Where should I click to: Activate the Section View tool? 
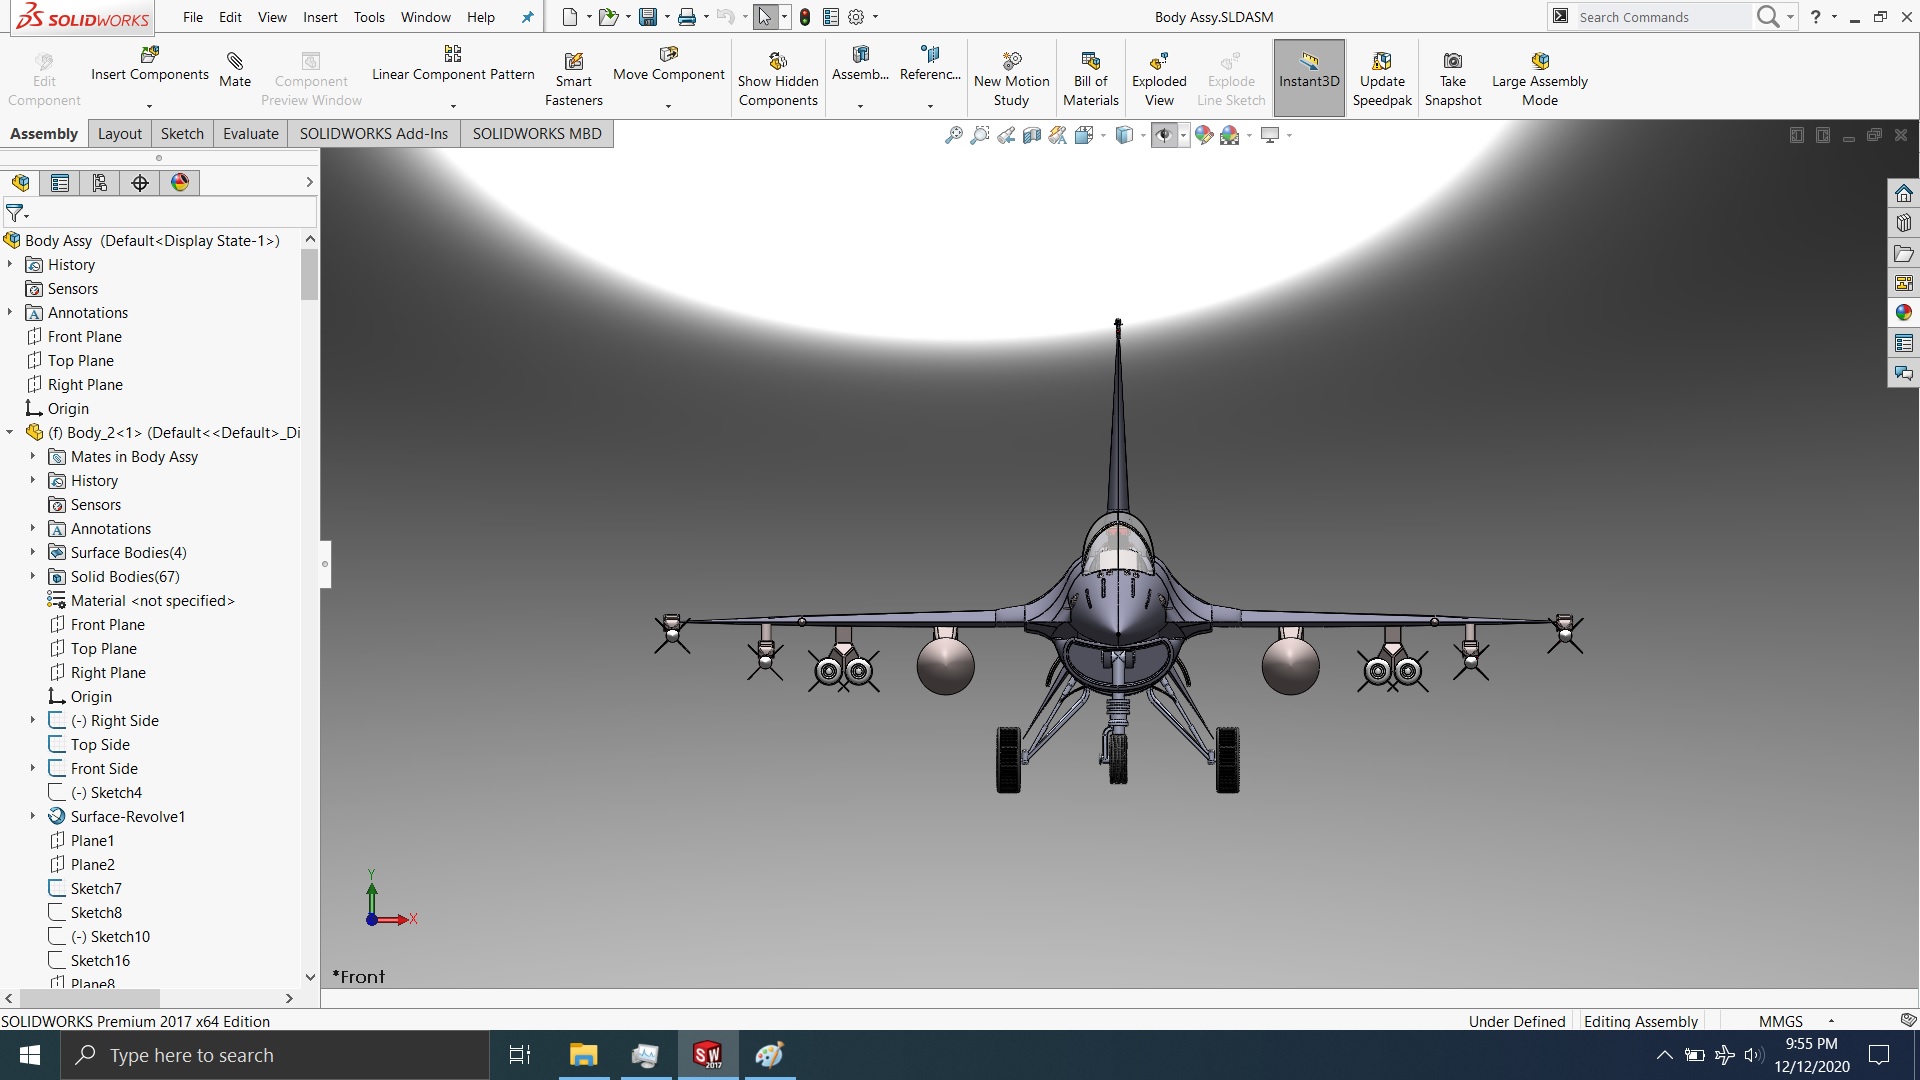[x=1032, y=135]
